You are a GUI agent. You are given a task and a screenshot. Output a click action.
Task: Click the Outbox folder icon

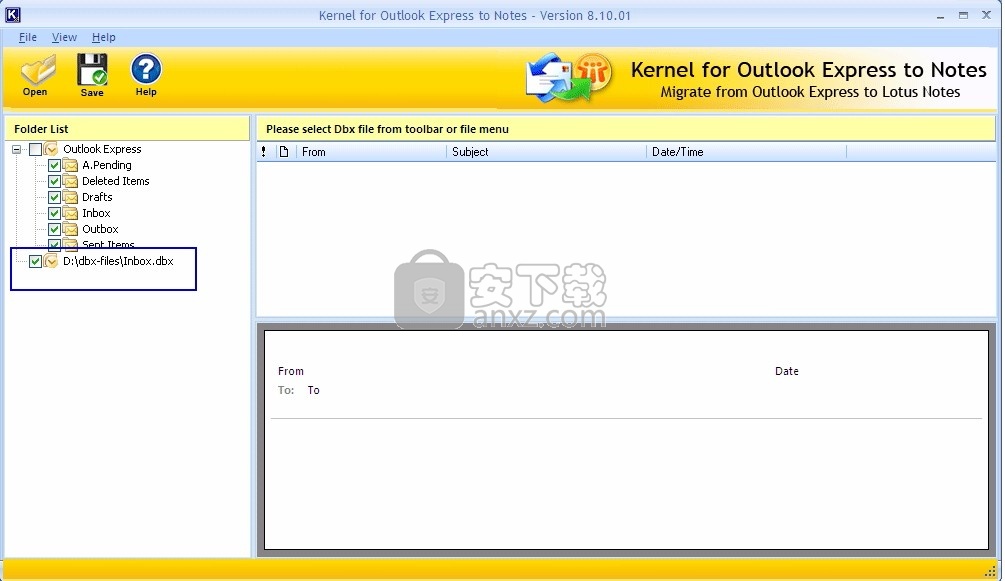[x=71, y=230]
